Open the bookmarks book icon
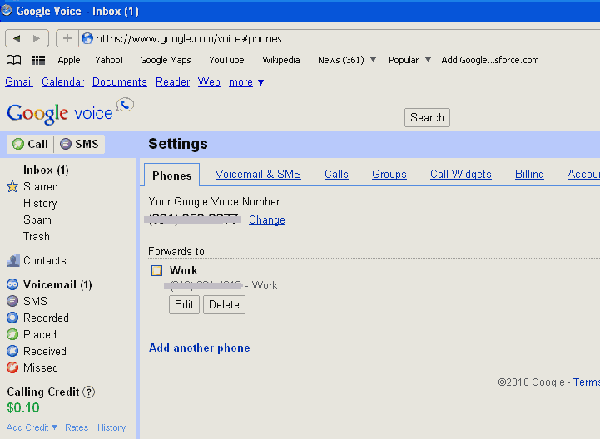The width and height of the screenshot is (600, 439). click(x=14, y=60)
